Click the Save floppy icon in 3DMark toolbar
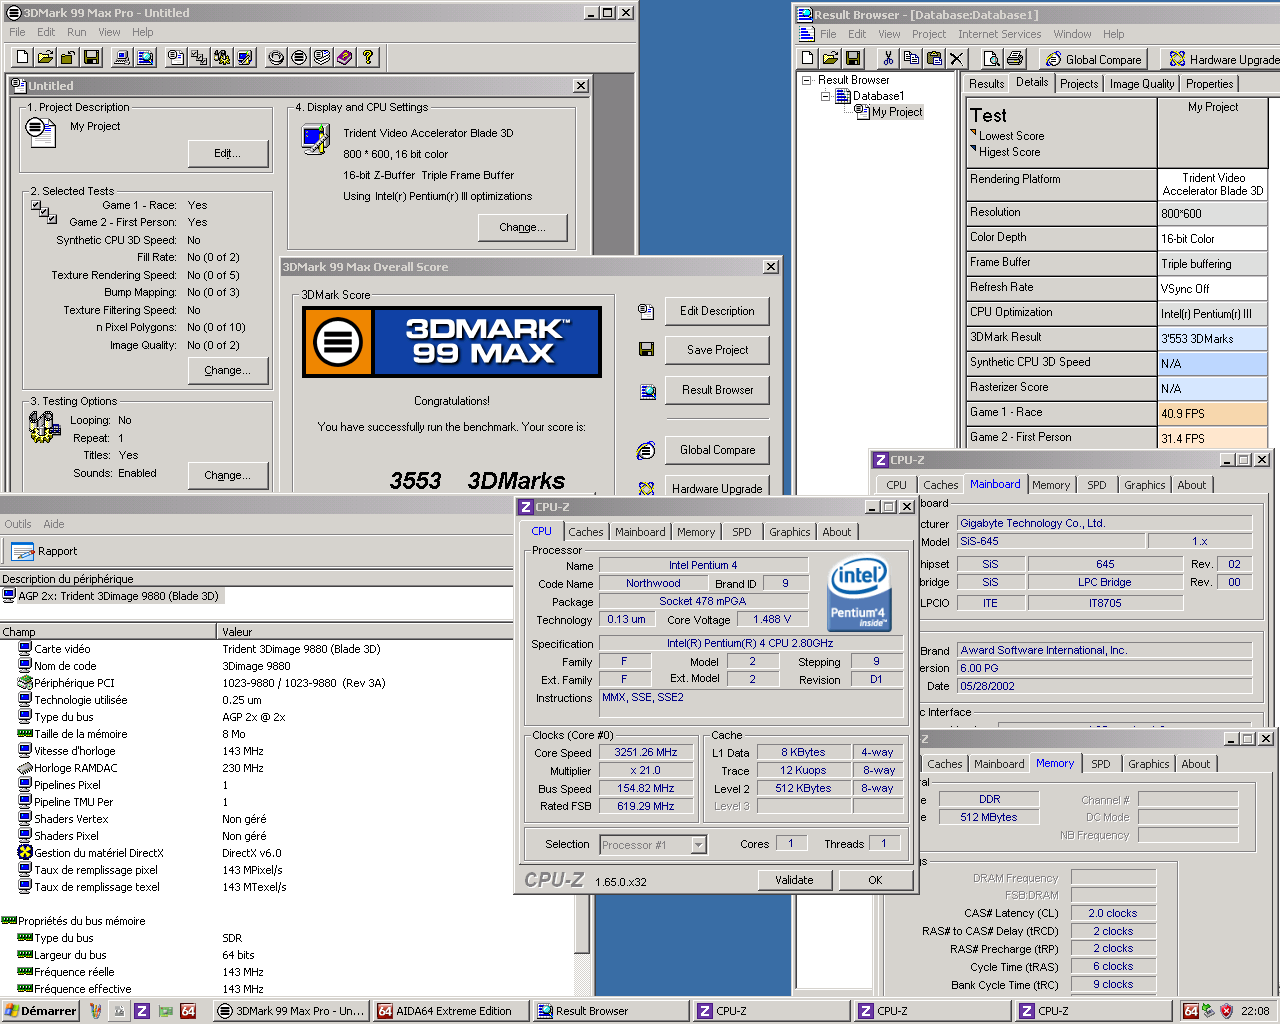This screenshot has width=1280, height=1024. [91, 58]
